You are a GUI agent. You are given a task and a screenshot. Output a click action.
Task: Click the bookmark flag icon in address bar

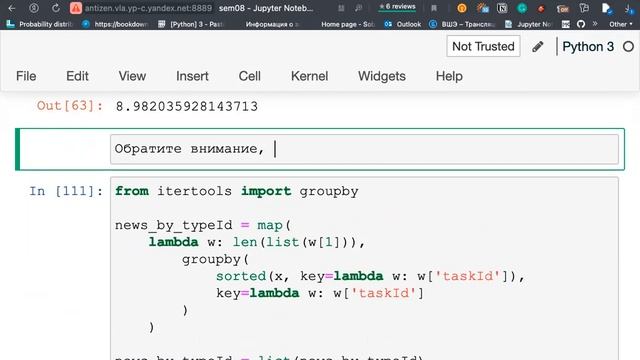pos(434,8)
